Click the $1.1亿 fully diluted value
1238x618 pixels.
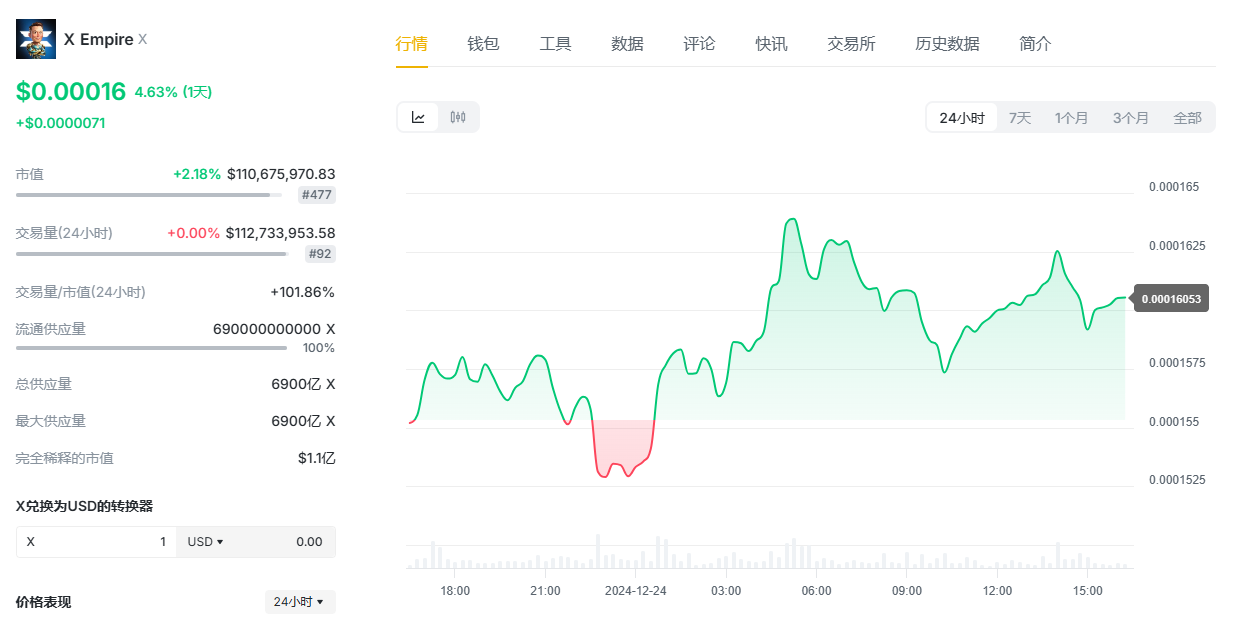[316, 458]
